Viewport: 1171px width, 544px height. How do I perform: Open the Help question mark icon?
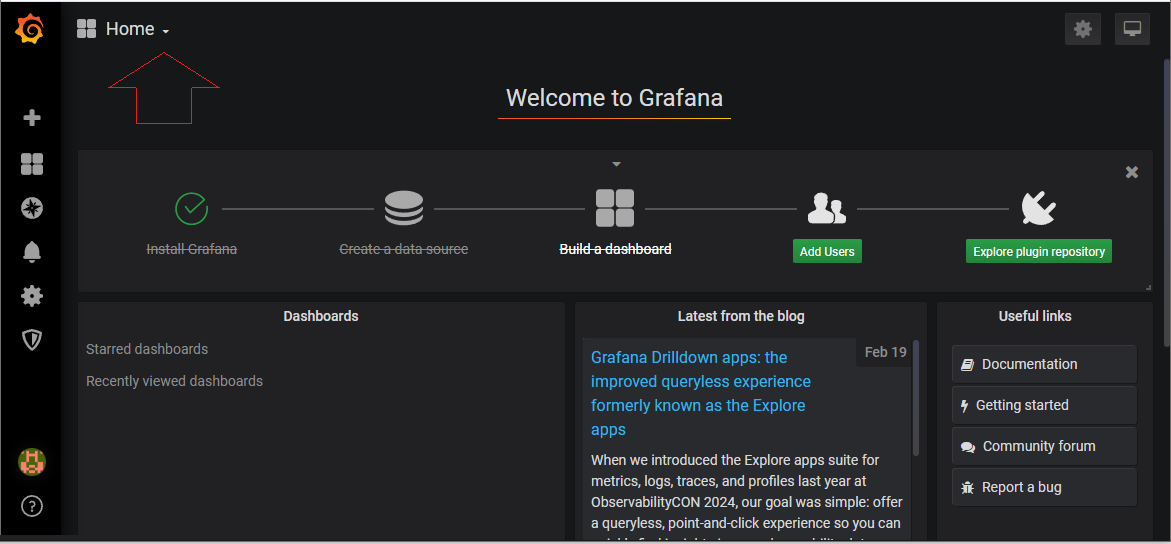(32, 506)
